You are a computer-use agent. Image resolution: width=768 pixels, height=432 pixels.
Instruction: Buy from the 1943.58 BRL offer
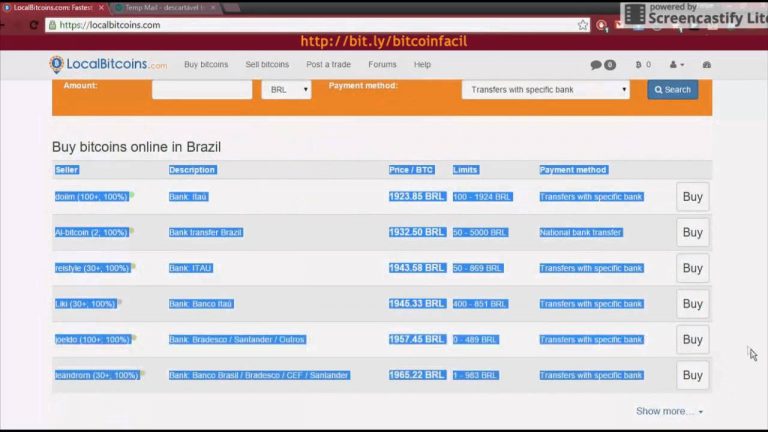[693, 268]
